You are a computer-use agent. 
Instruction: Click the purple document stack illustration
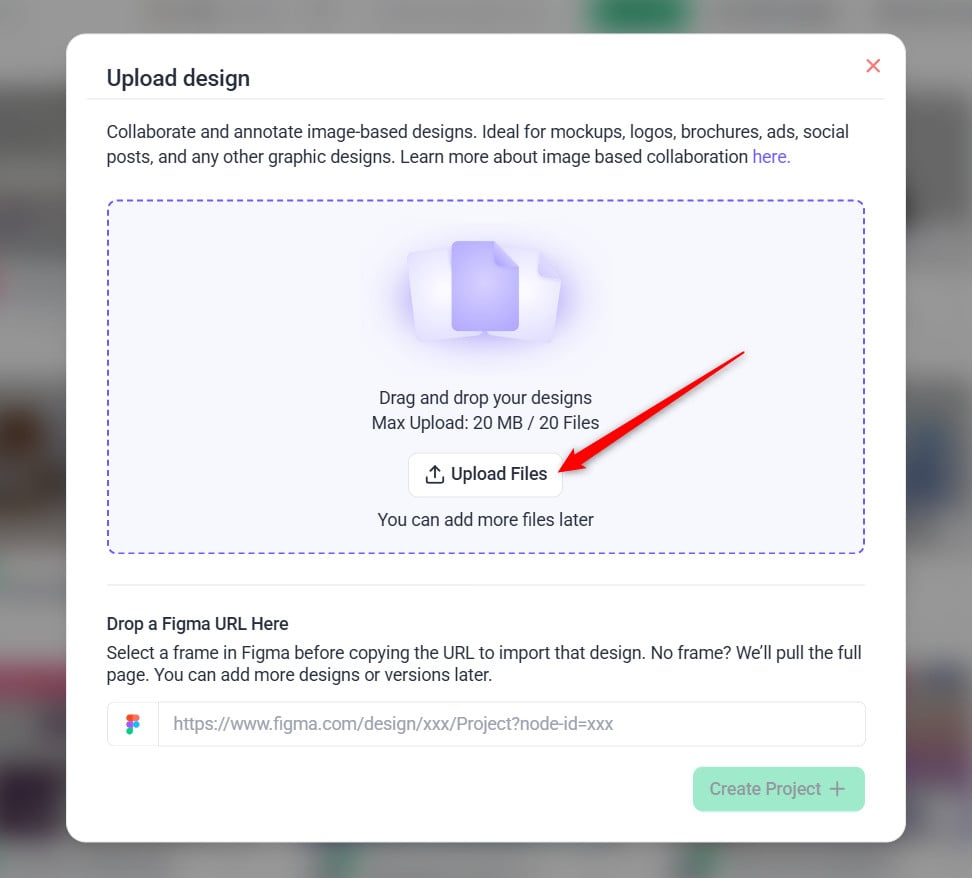click(x=485, y=288)
